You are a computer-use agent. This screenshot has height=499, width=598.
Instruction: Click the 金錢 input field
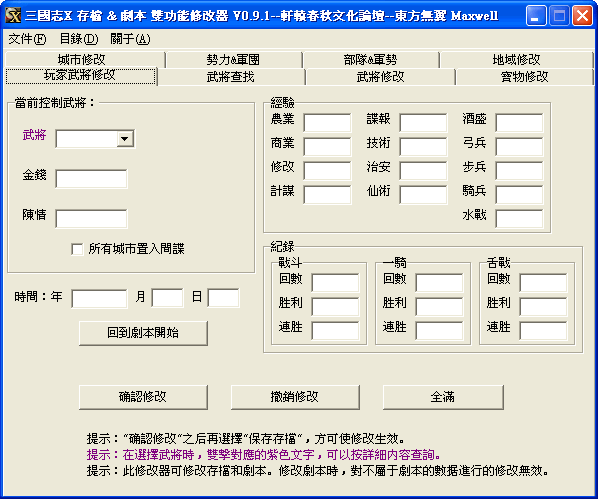click(91, 179)
